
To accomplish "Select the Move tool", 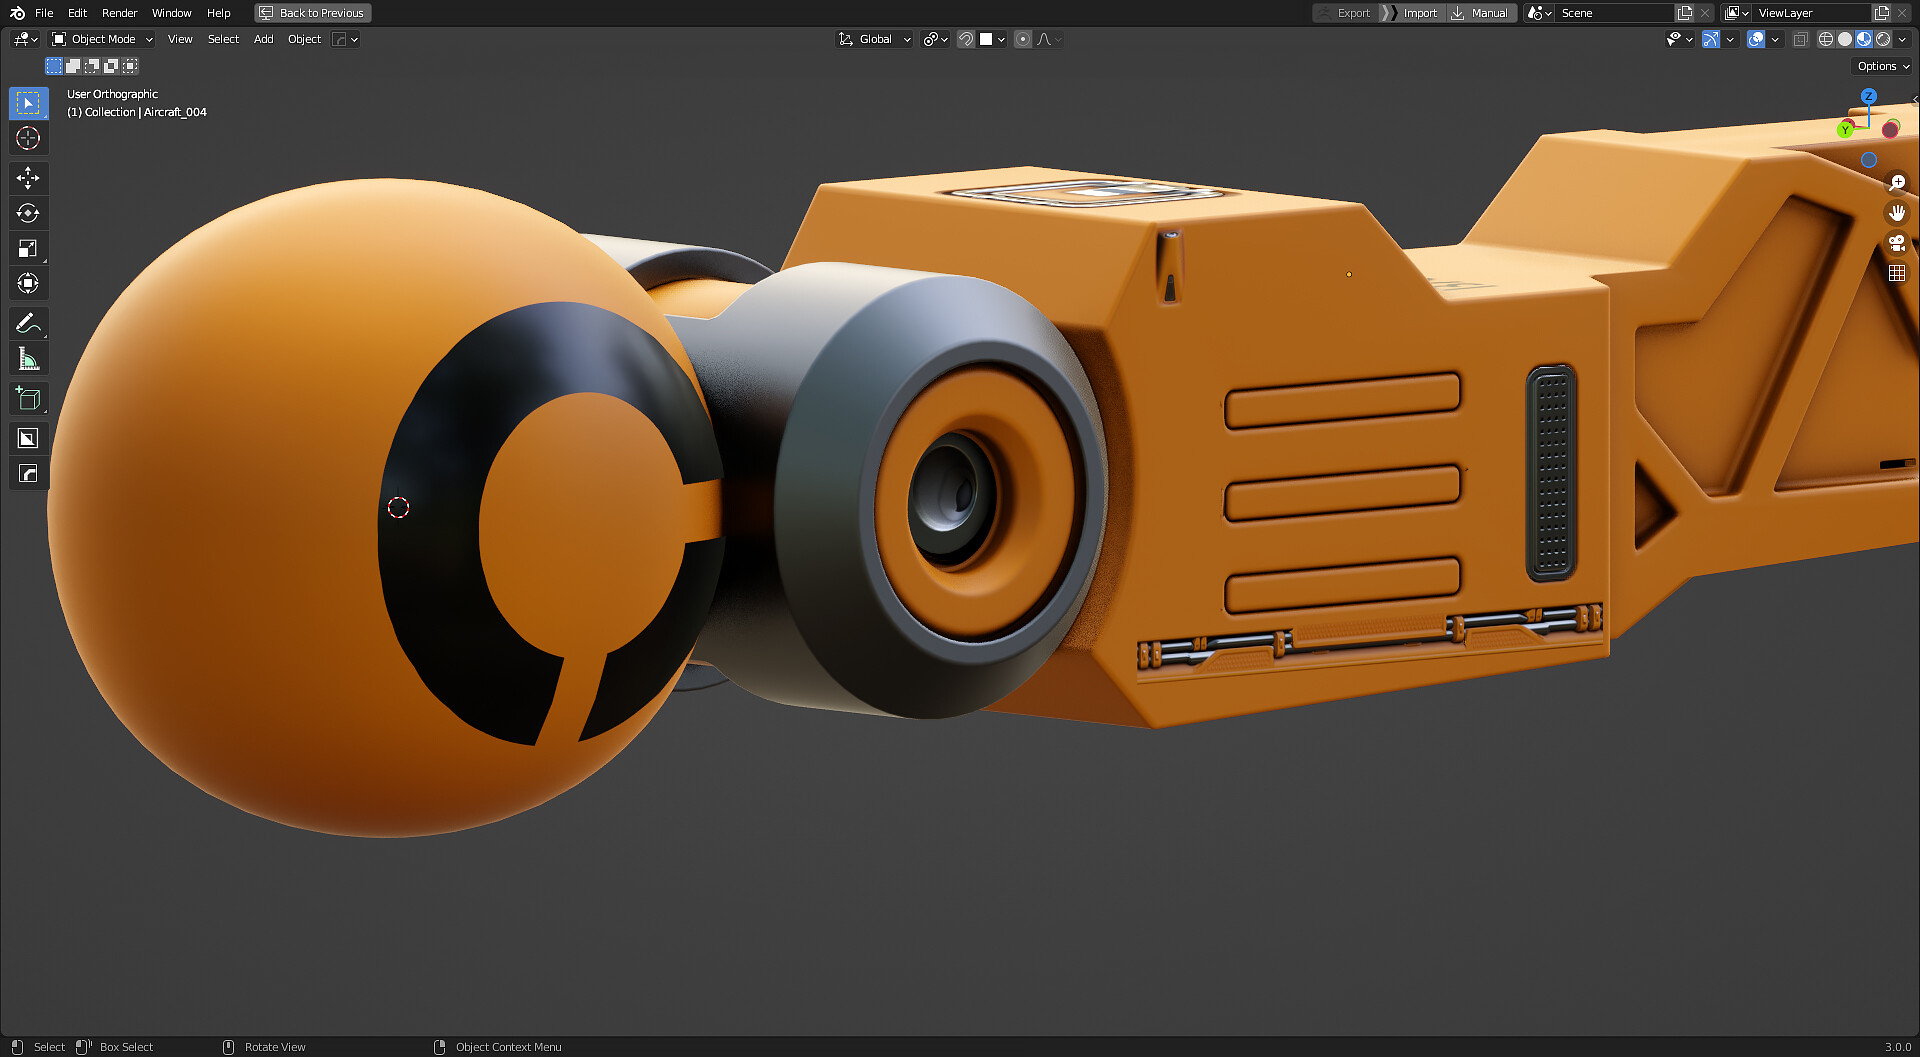I will 28,178.
